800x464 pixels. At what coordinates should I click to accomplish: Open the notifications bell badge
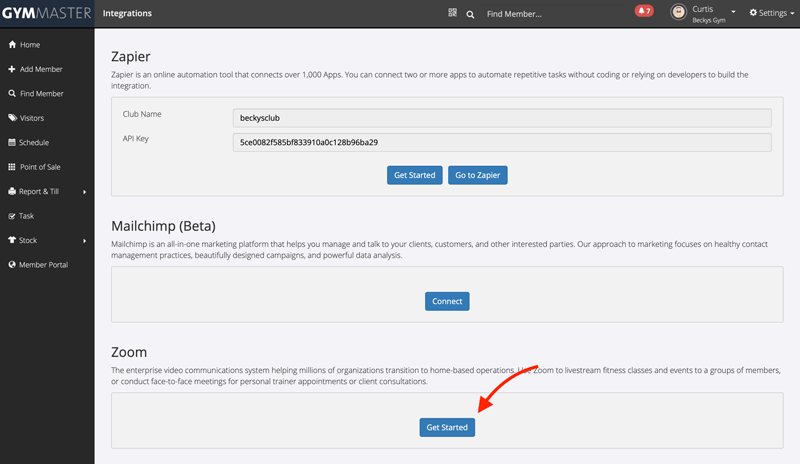pos(643,12)
